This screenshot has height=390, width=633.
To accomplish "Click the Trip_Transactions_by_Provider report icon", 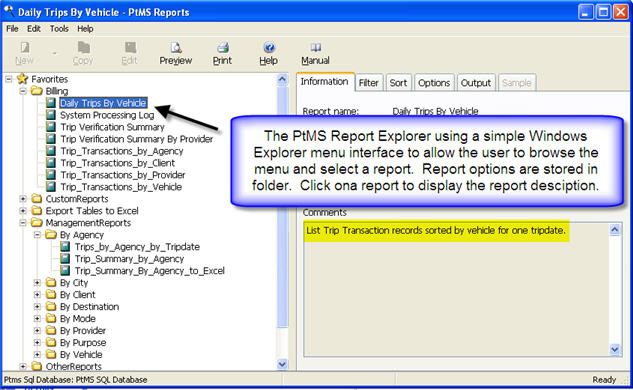I will click(51, 175).
